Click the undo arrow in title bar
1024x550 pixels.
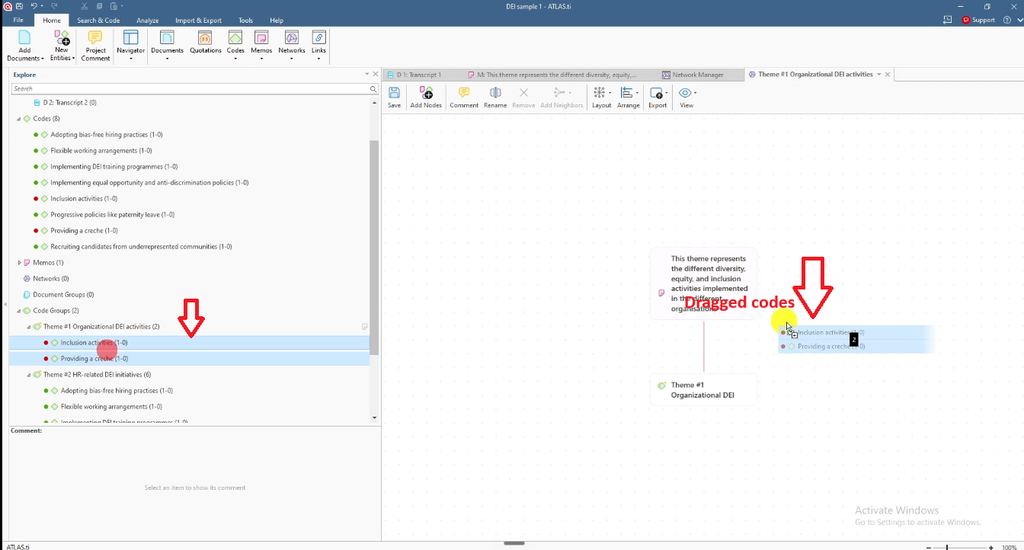pos(34,6)
